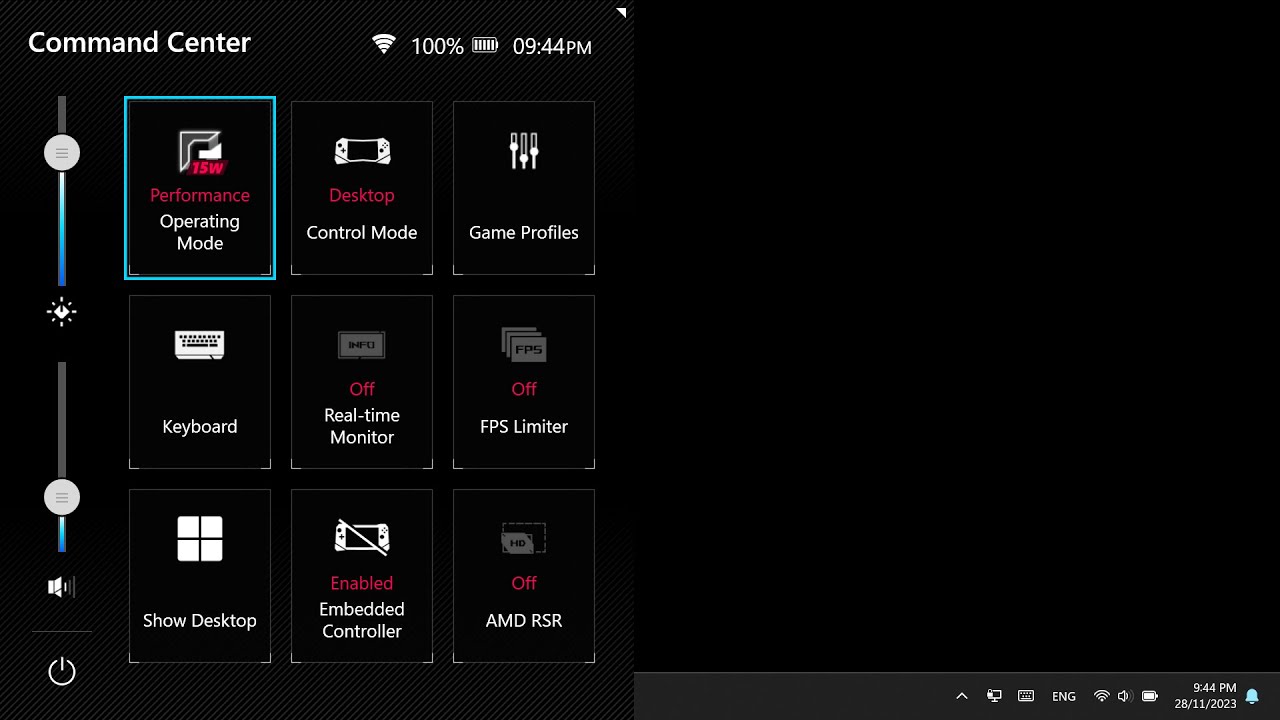Click the notification bell in the taskbar
The width and height of the screenshot is (1280, 720).
(x=1252, y=695)
